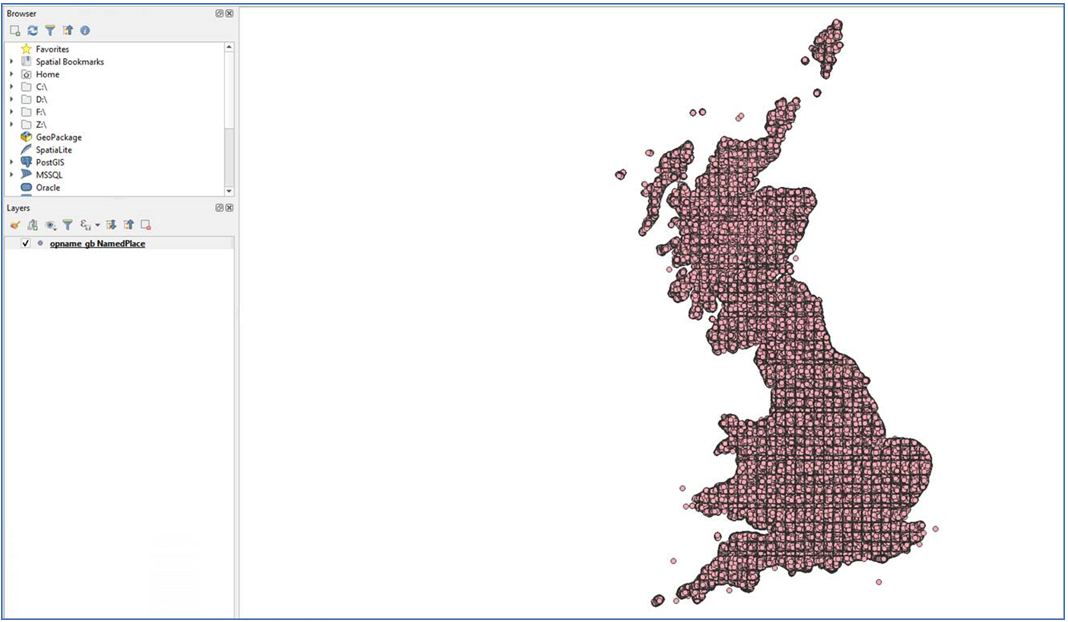Click the Add Selected Layers icon in Browser
Screen dimensions: 1068x622
[x=15, y=31]
